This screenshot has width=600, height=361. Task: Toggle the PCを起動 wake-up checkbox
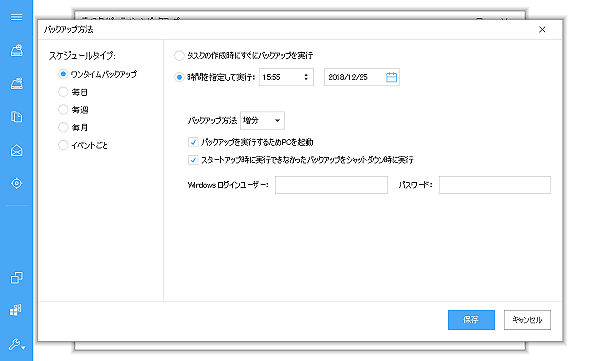pos(193,142)
